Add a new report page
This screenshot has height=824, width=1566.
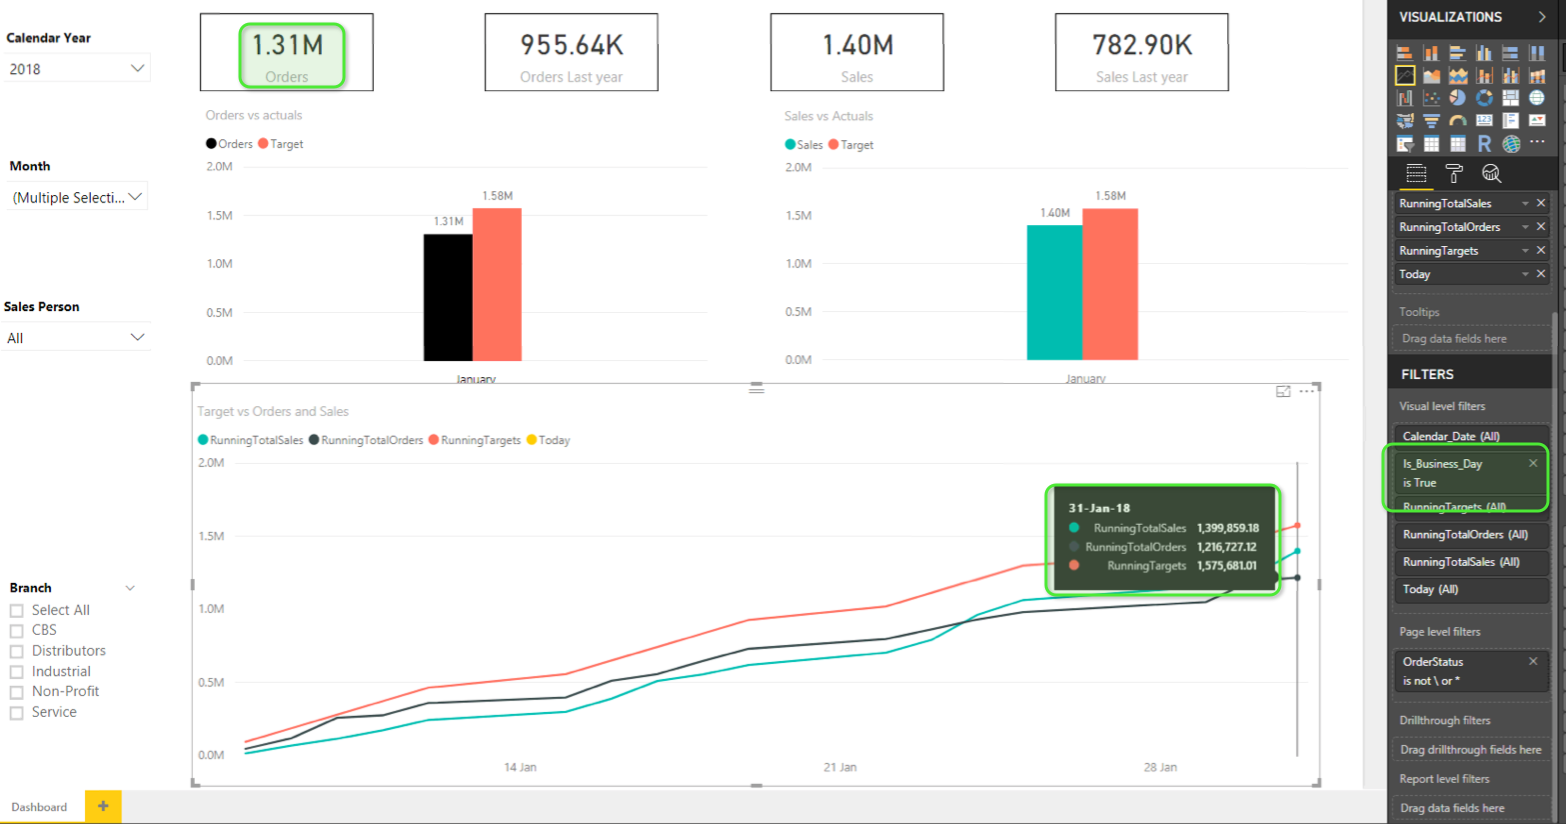tap(103, 806)
